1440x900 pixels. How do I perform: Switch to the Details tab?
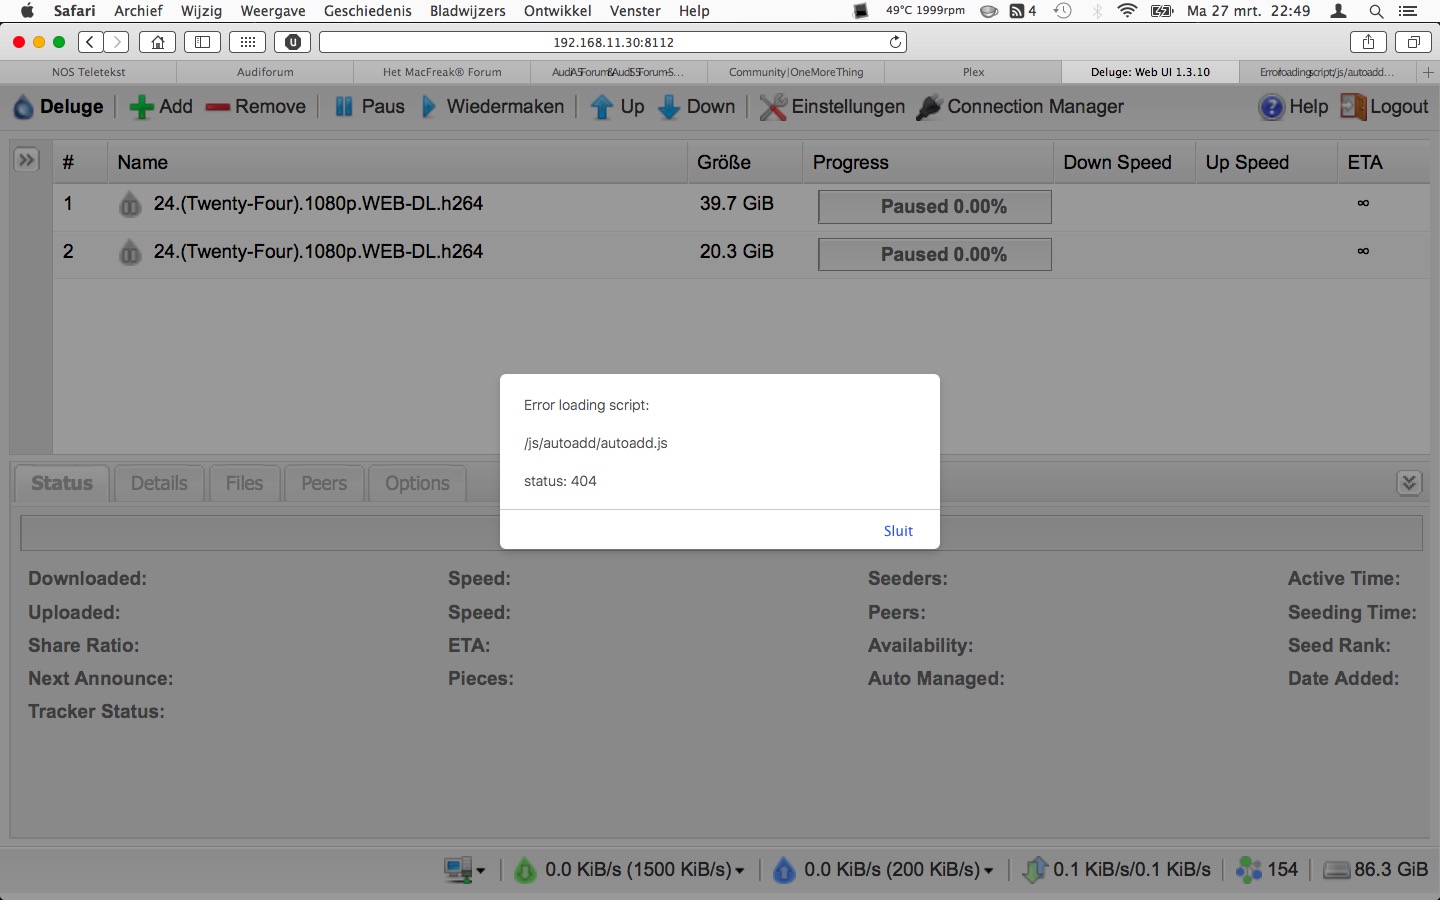pos(159,483)
